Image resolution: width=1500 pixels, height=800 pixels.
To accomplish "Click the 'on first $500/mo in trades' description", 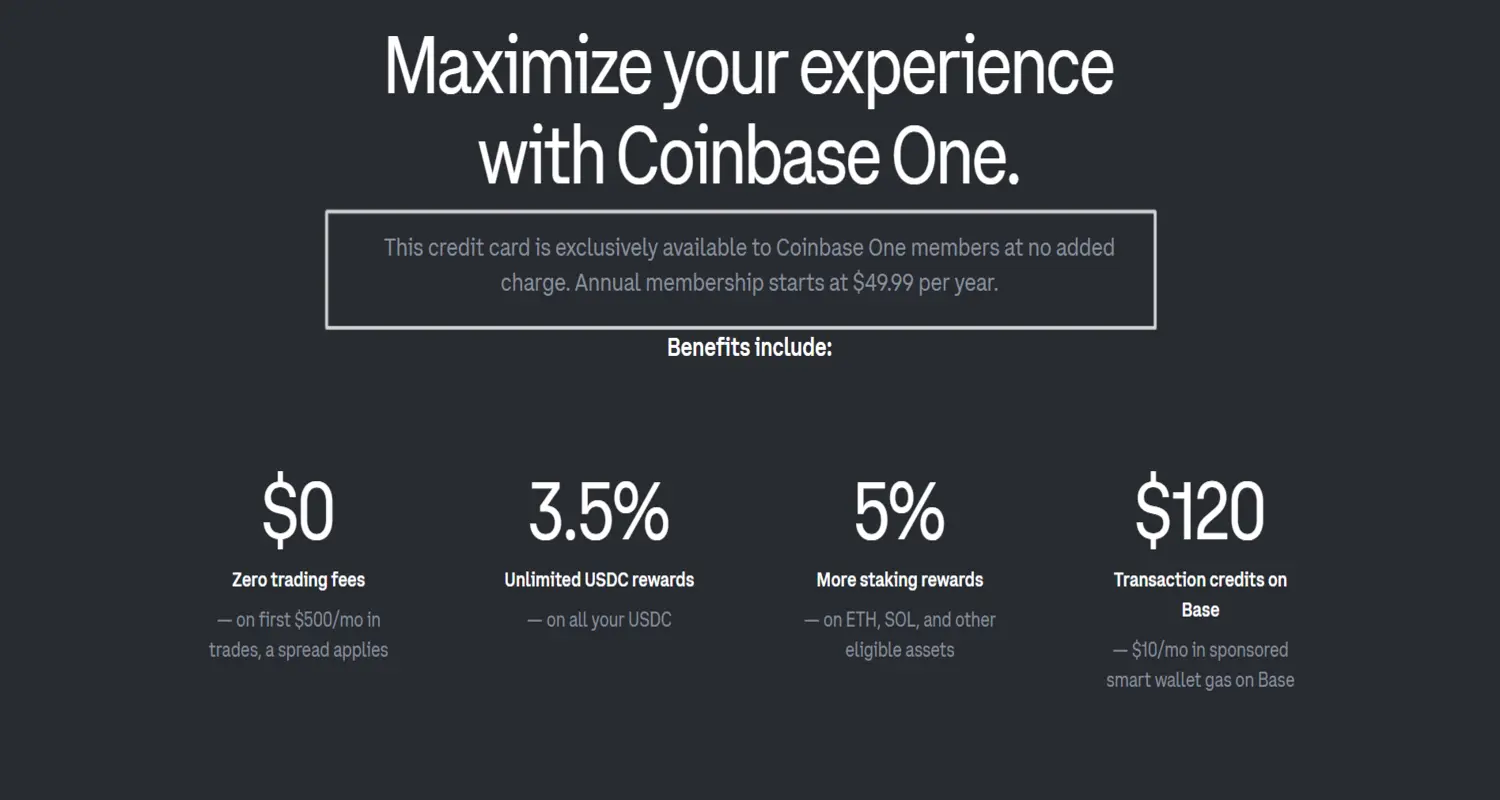I will pos(298,620).
